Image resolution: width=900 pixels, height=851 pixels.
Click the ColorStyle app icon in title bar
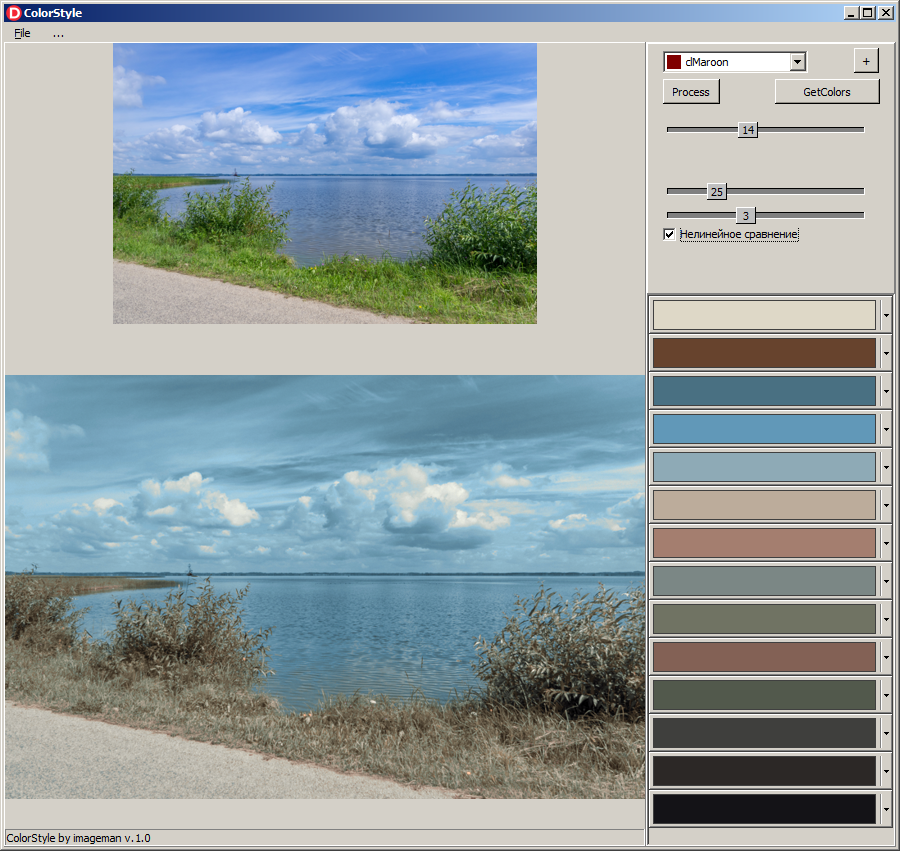(14, 13)
